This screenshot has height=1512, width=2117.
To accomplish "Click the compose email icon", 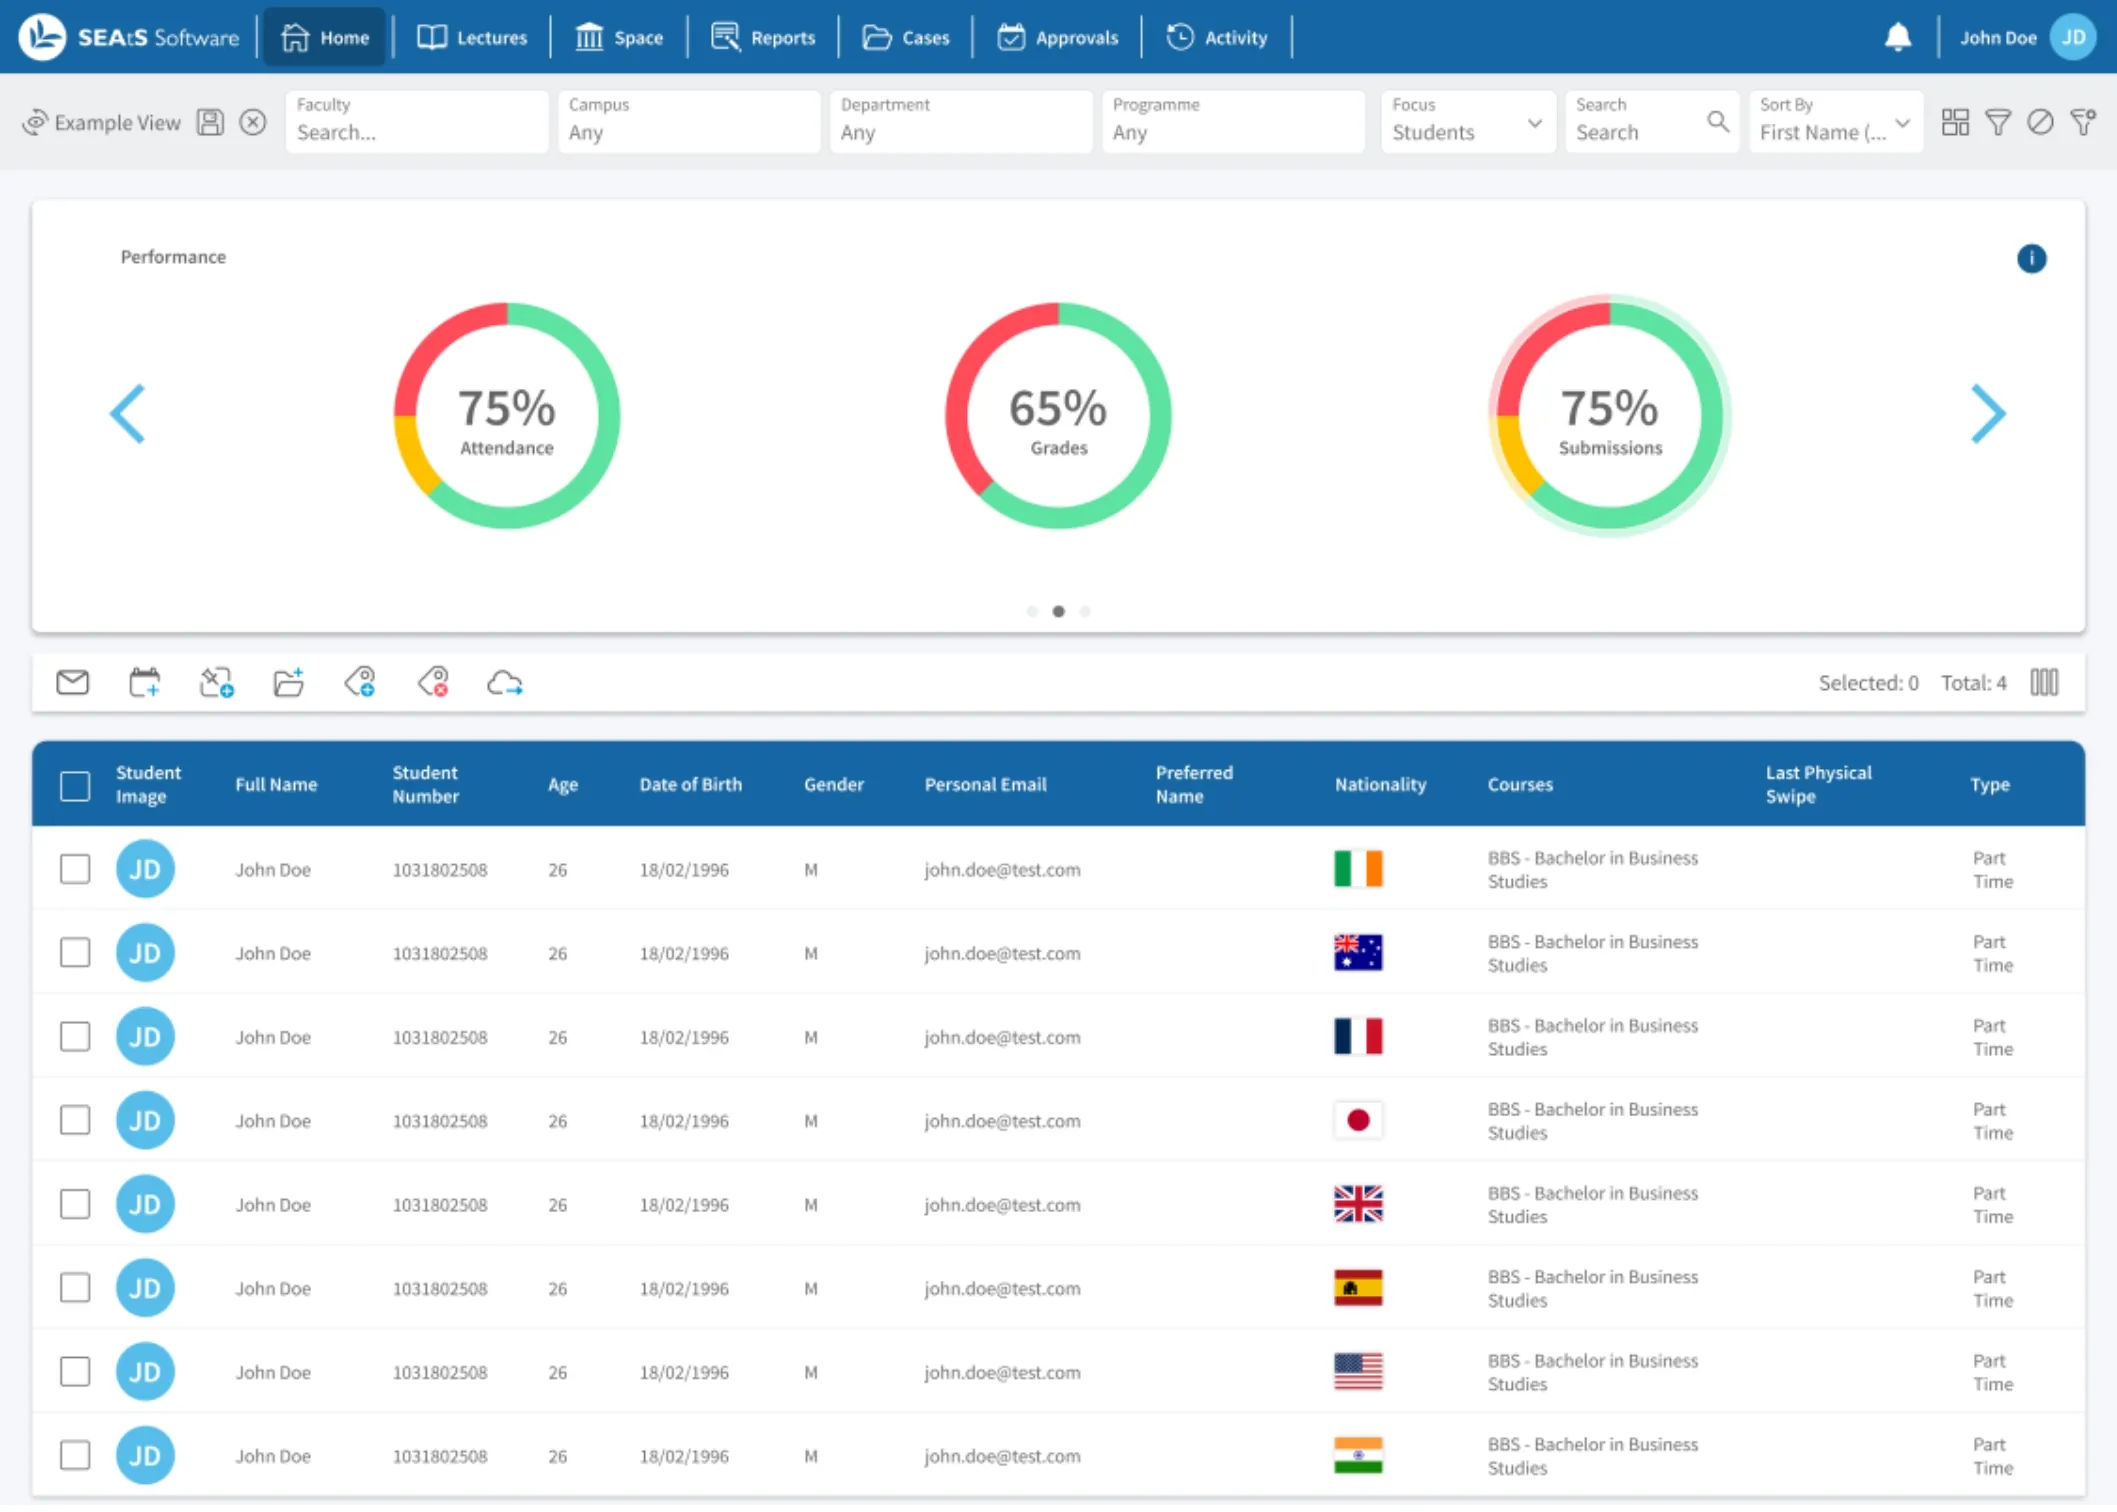I will [x=70, y=682].
